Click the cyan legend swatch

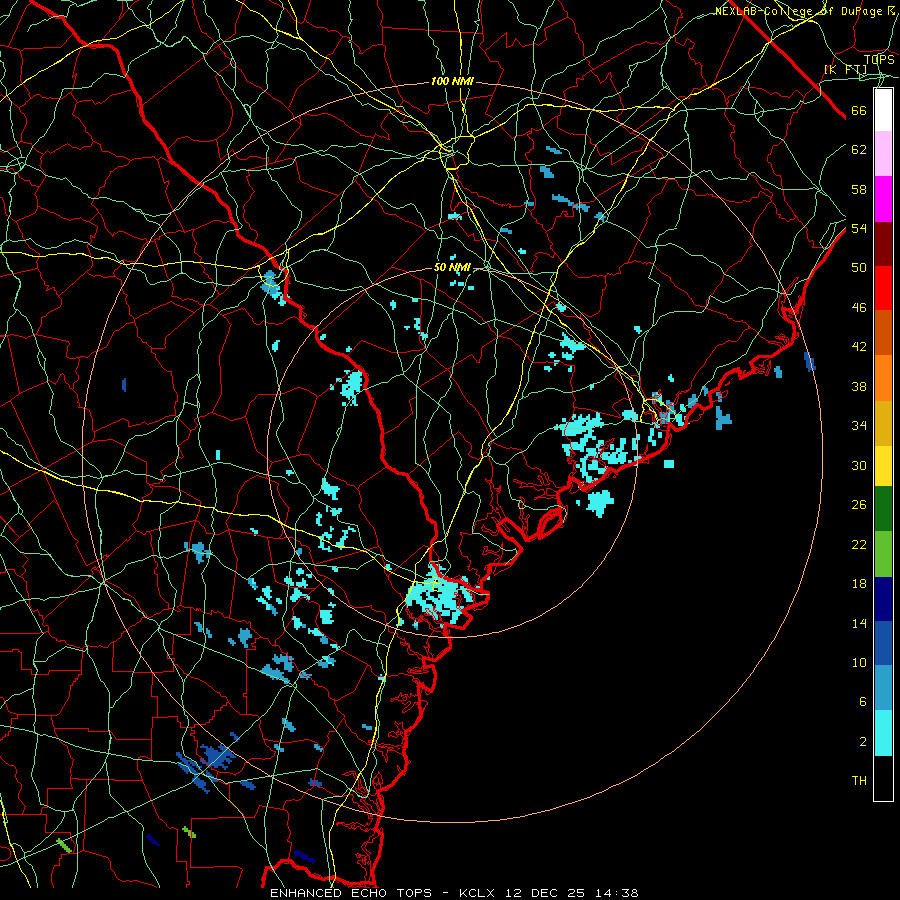click(x=883, y=733)
